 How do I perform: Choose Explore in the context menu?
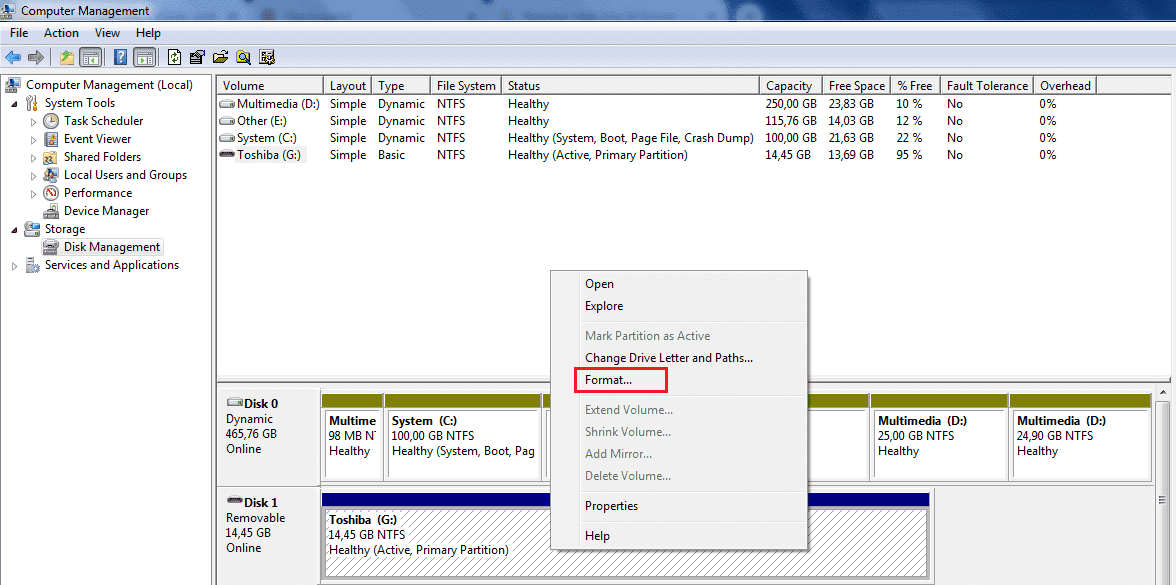pyautogui.click(x=679, y=306)
